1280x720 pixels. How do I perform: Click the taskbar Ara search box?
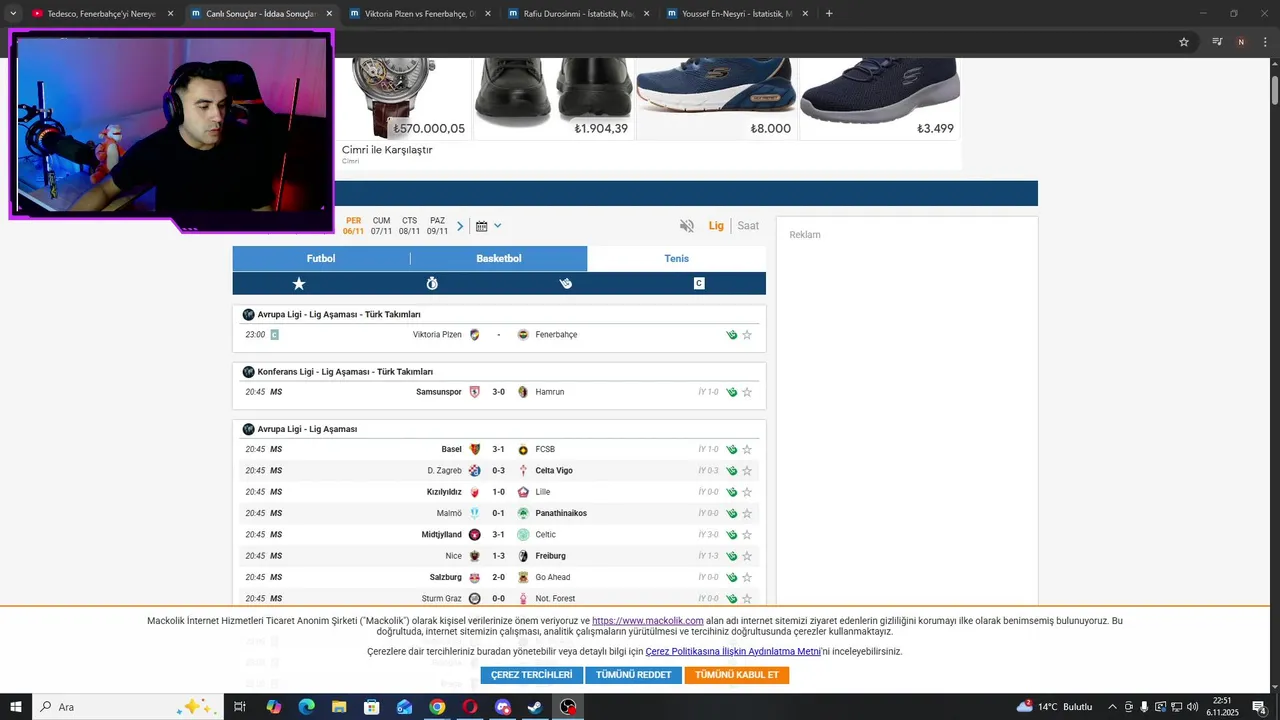(128, 707)
